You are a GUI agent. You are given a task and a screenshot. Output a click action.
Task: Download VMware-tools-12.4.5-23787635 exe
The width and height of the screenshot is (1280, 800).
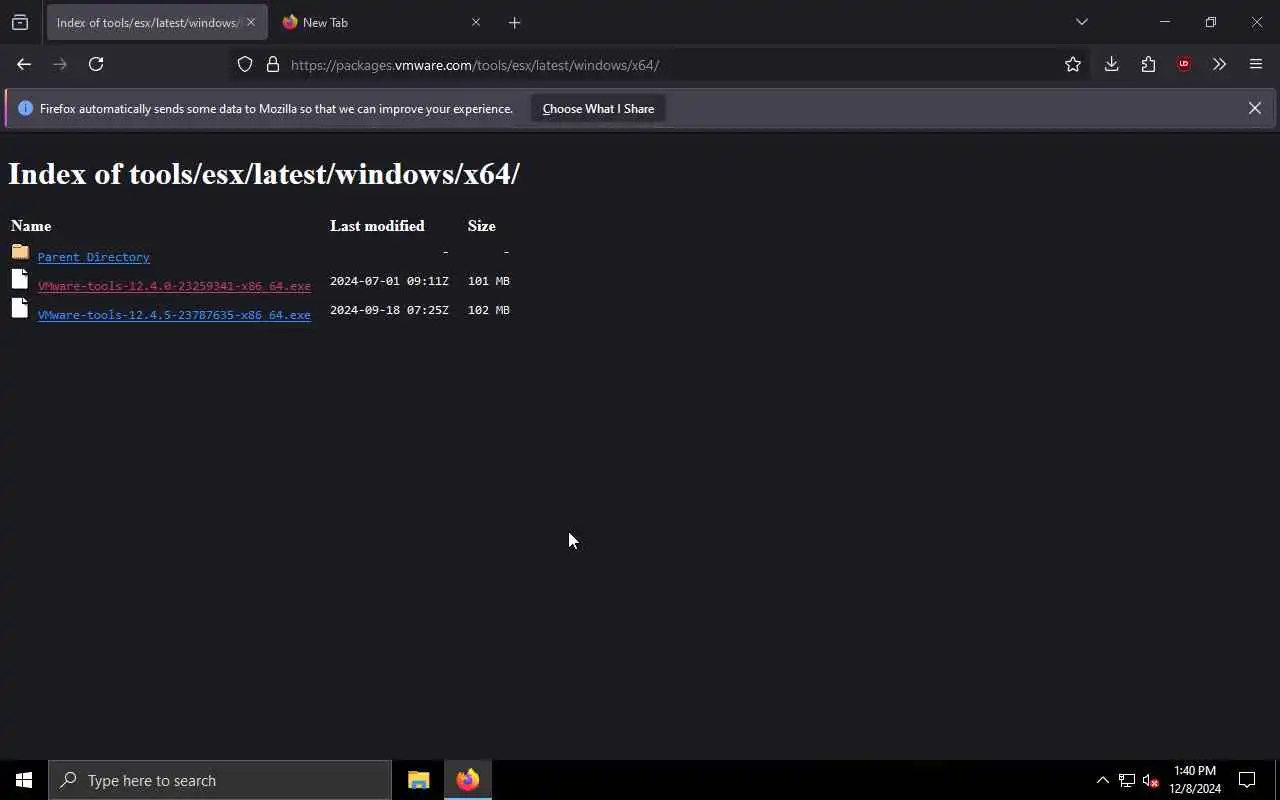click(x=174, y=315)
